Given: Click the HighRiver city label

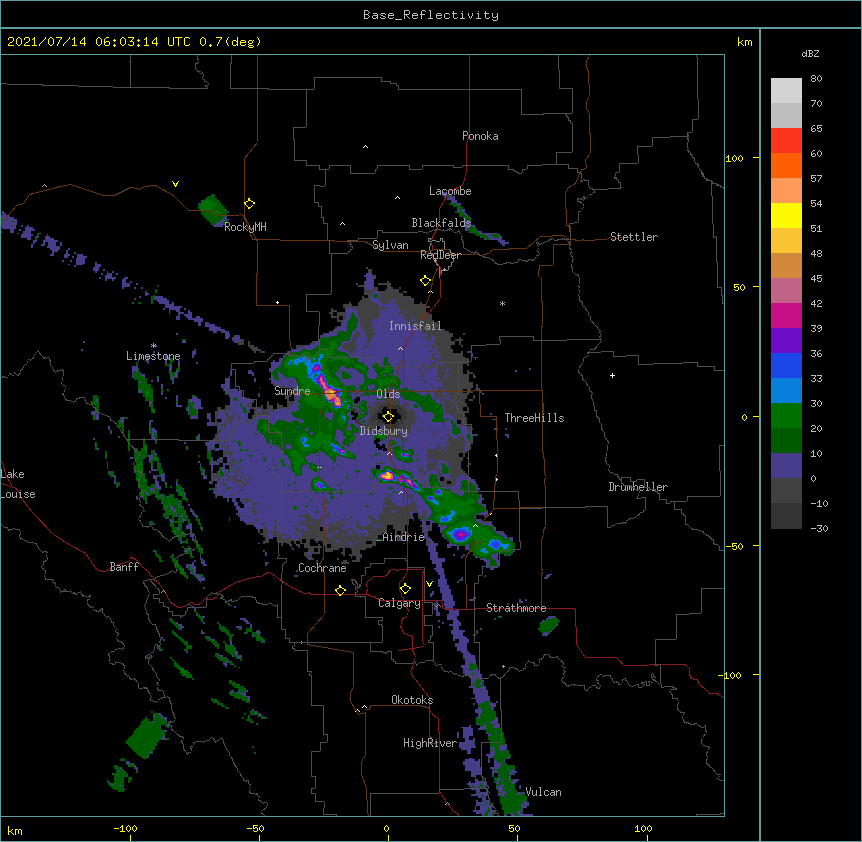Looking at the screenshot, I should 430,743.
